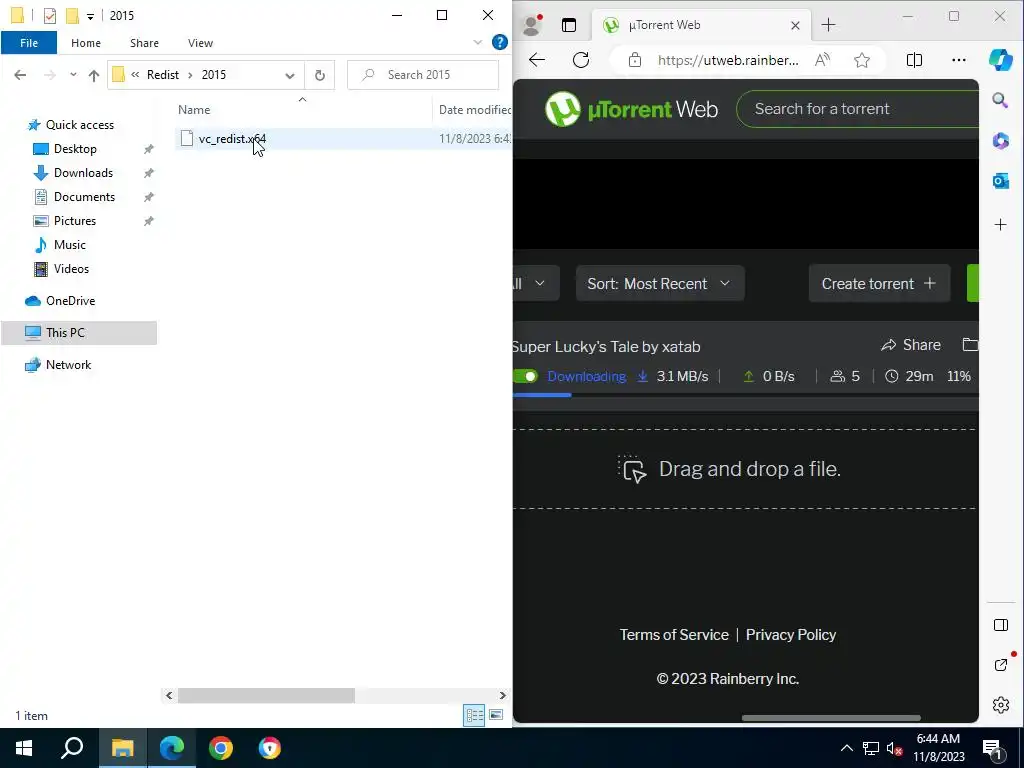Image resolution: width=1024 pixels, height=768 pixels.
Task: View site information lock icon
Action: (634, 60)
